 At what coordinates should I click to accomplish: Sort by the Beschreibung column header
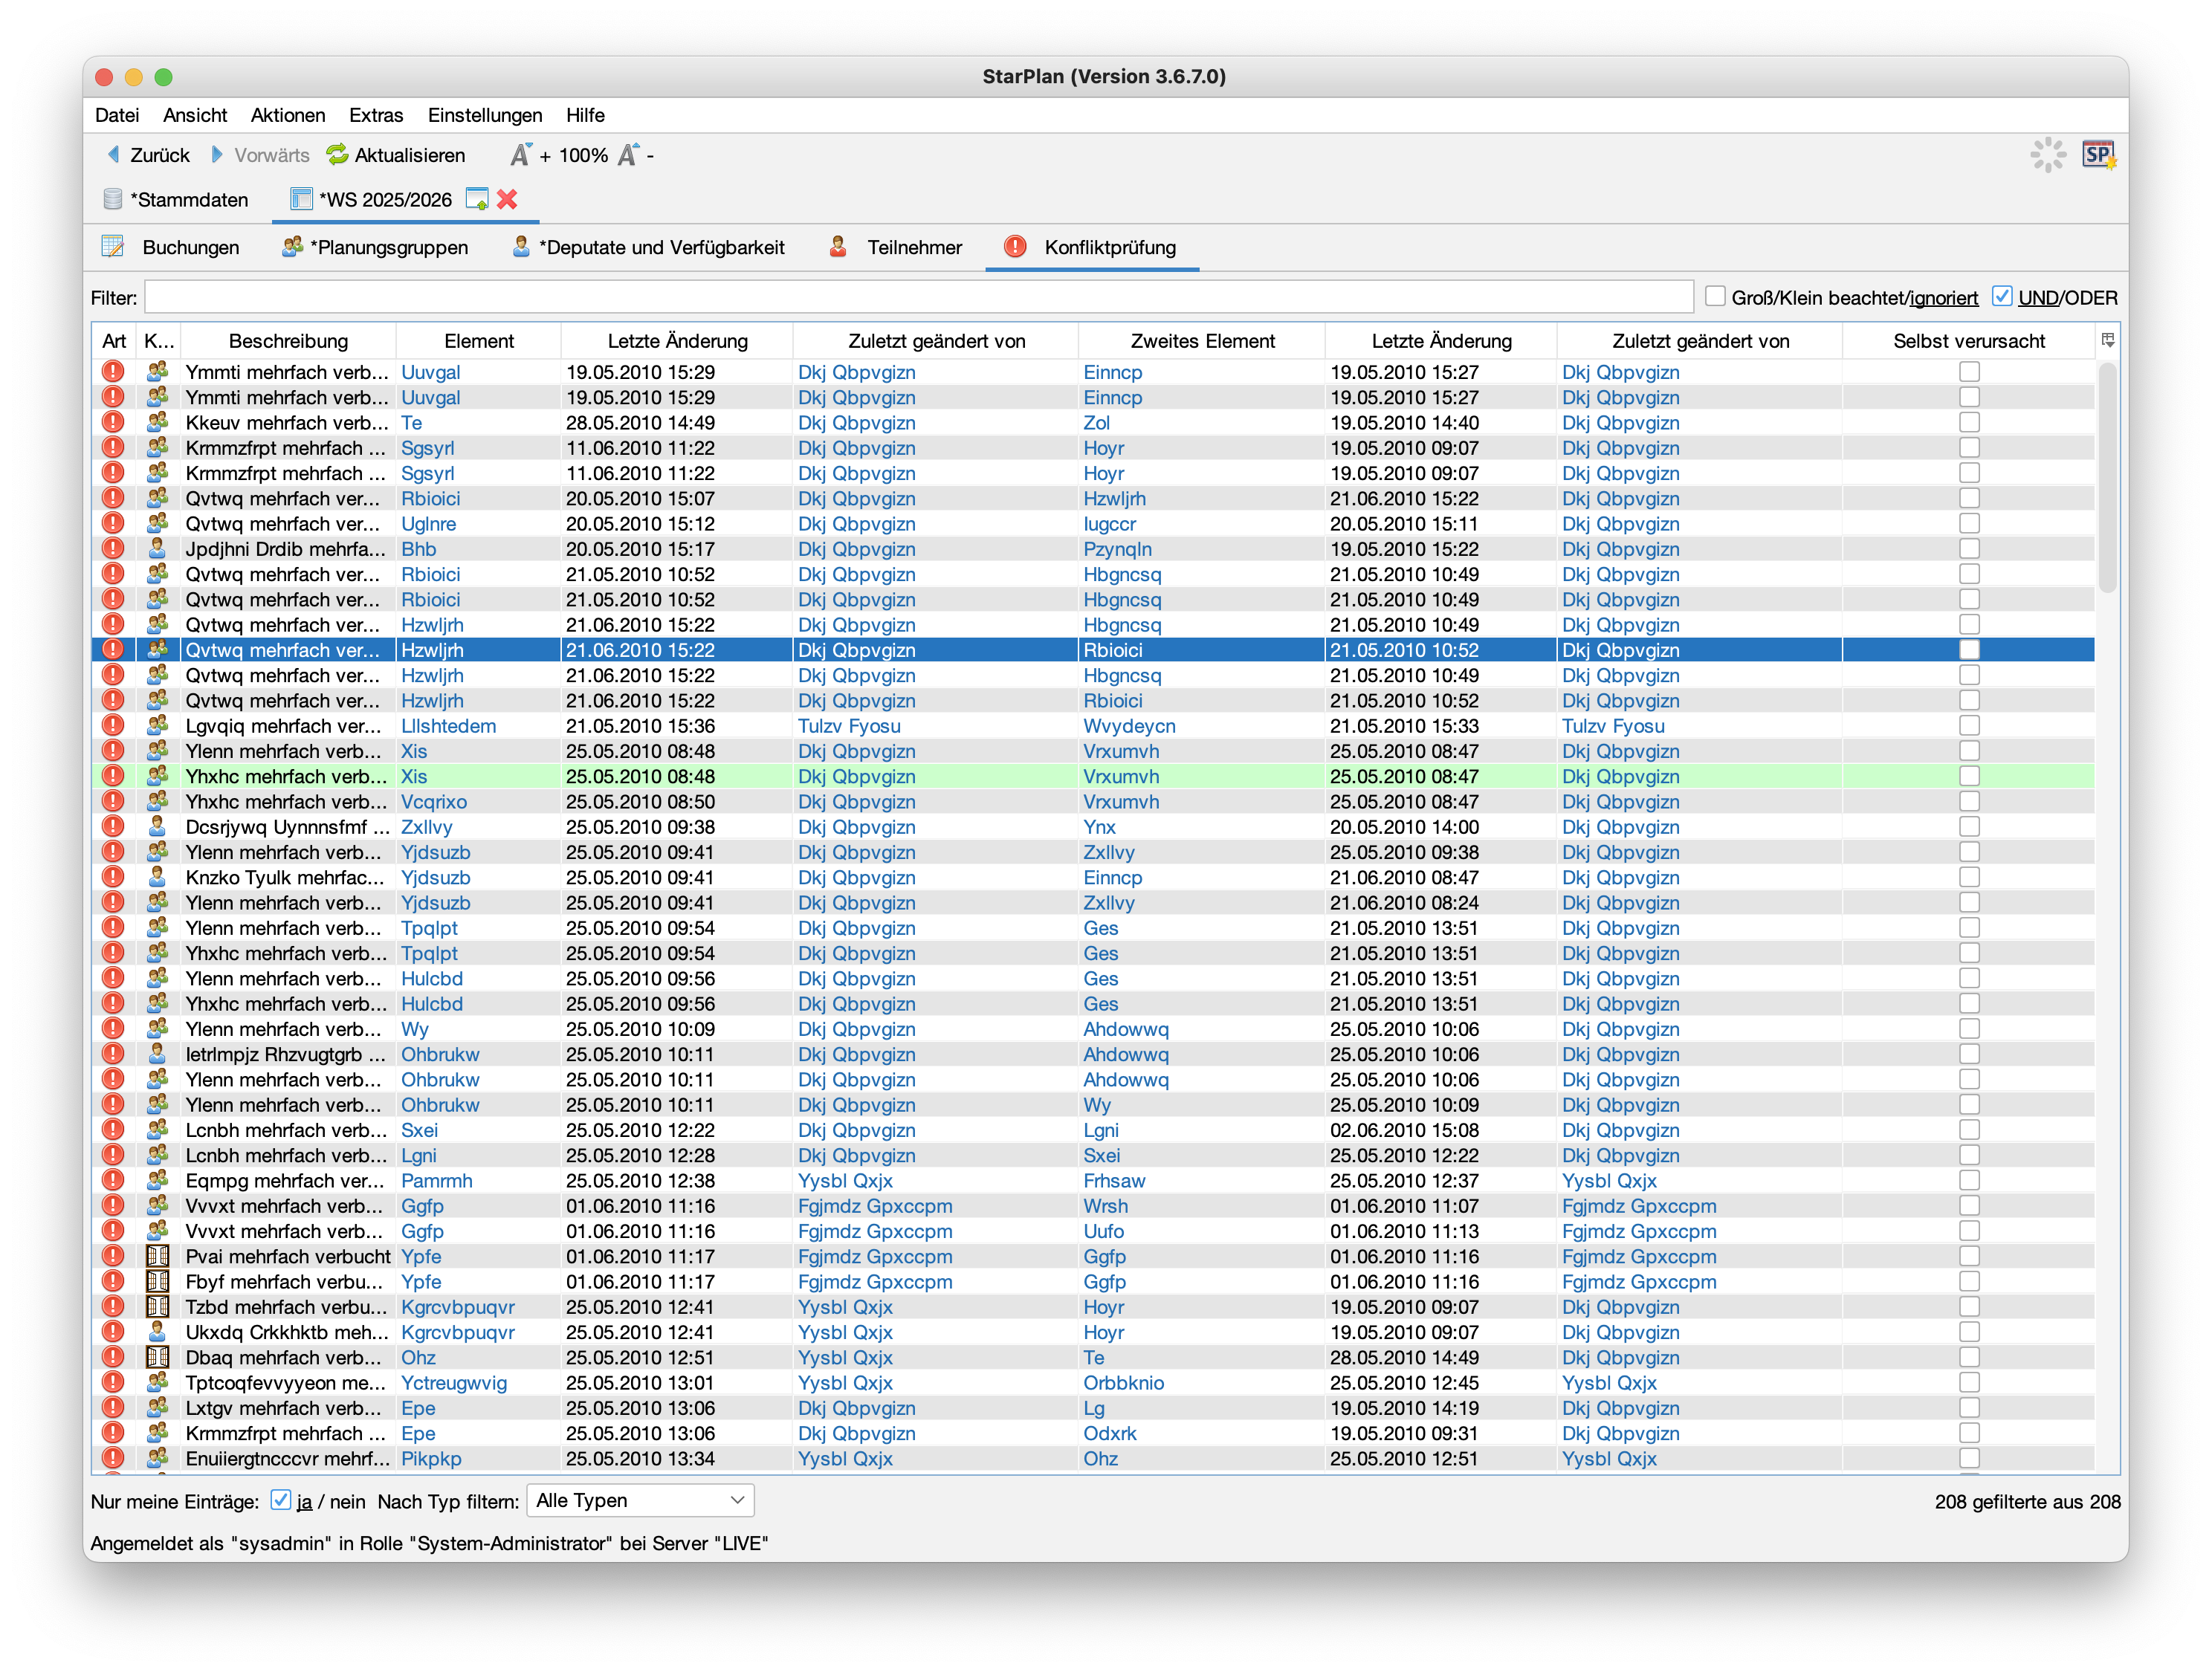[288, 341]
